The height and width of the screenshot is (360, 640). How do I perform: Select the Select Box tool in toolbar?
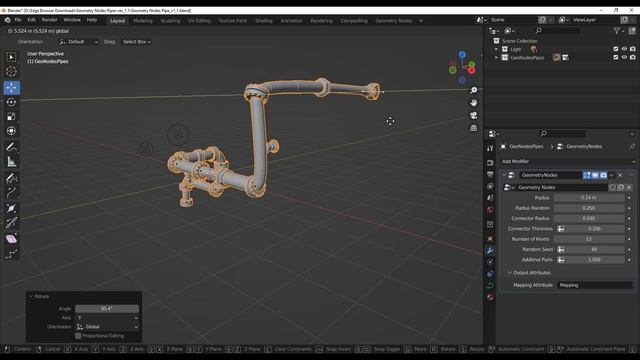pos(11,57)
